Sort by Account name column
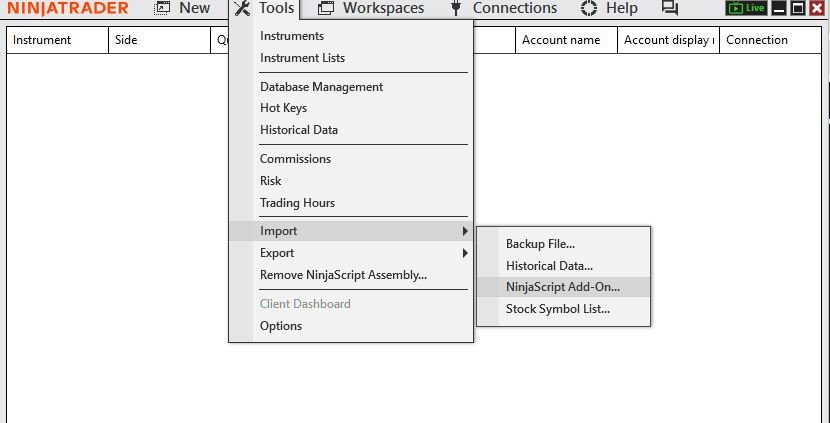The image size is (830, 423). 566,40
